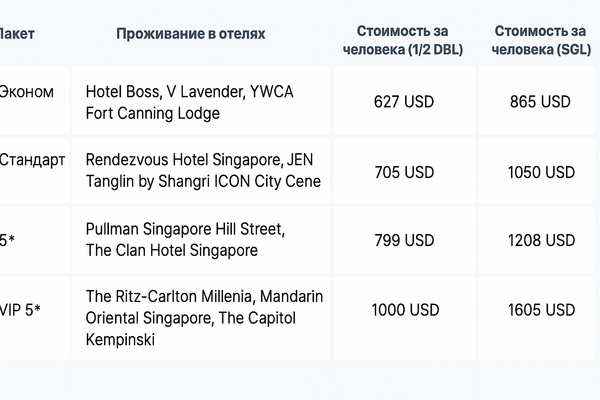Viewport: 600px width, 400px height.
Task: Select the 865 USD price cell
Action: pos(540,101)
